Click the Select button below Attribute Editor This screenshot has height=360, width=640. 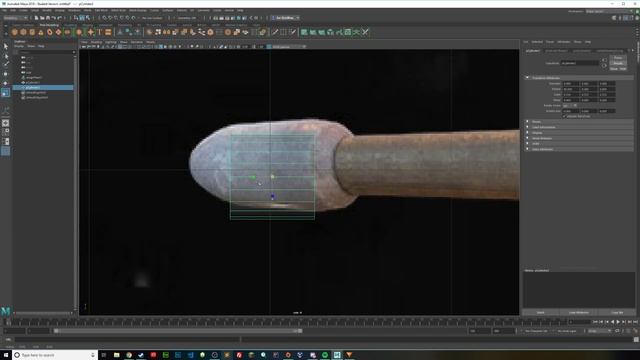[540, 313]
